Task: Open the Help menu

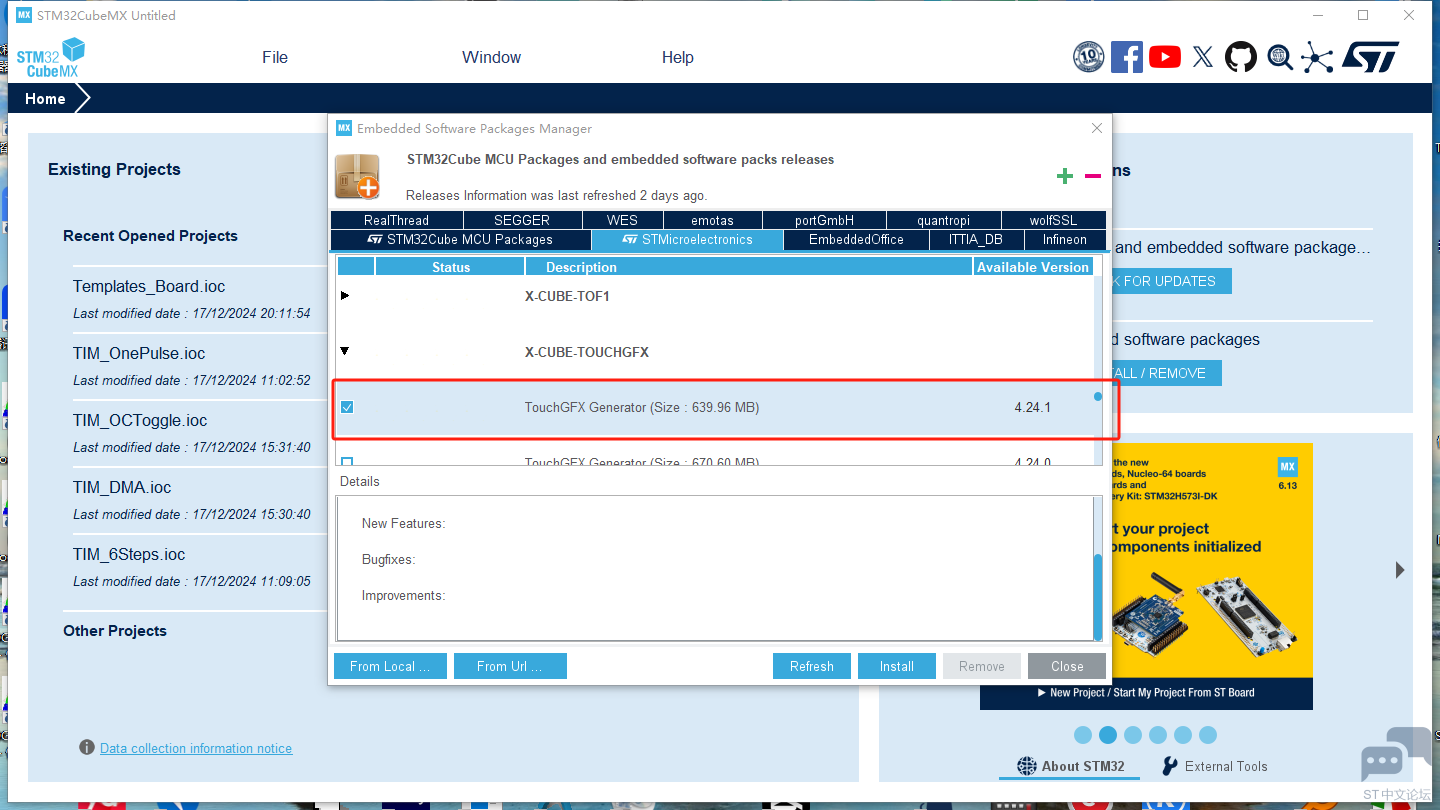Action: point(678,58)
